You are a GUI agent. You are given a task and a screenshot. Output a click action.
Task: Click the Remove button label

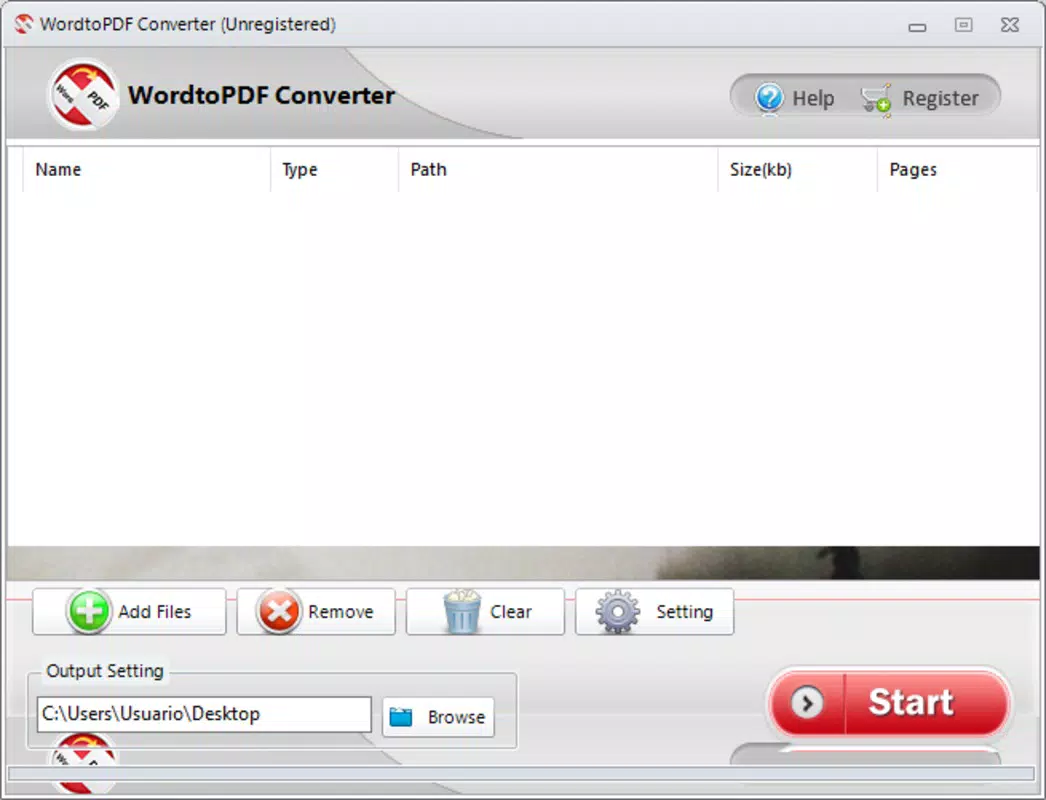coord(340,612)
